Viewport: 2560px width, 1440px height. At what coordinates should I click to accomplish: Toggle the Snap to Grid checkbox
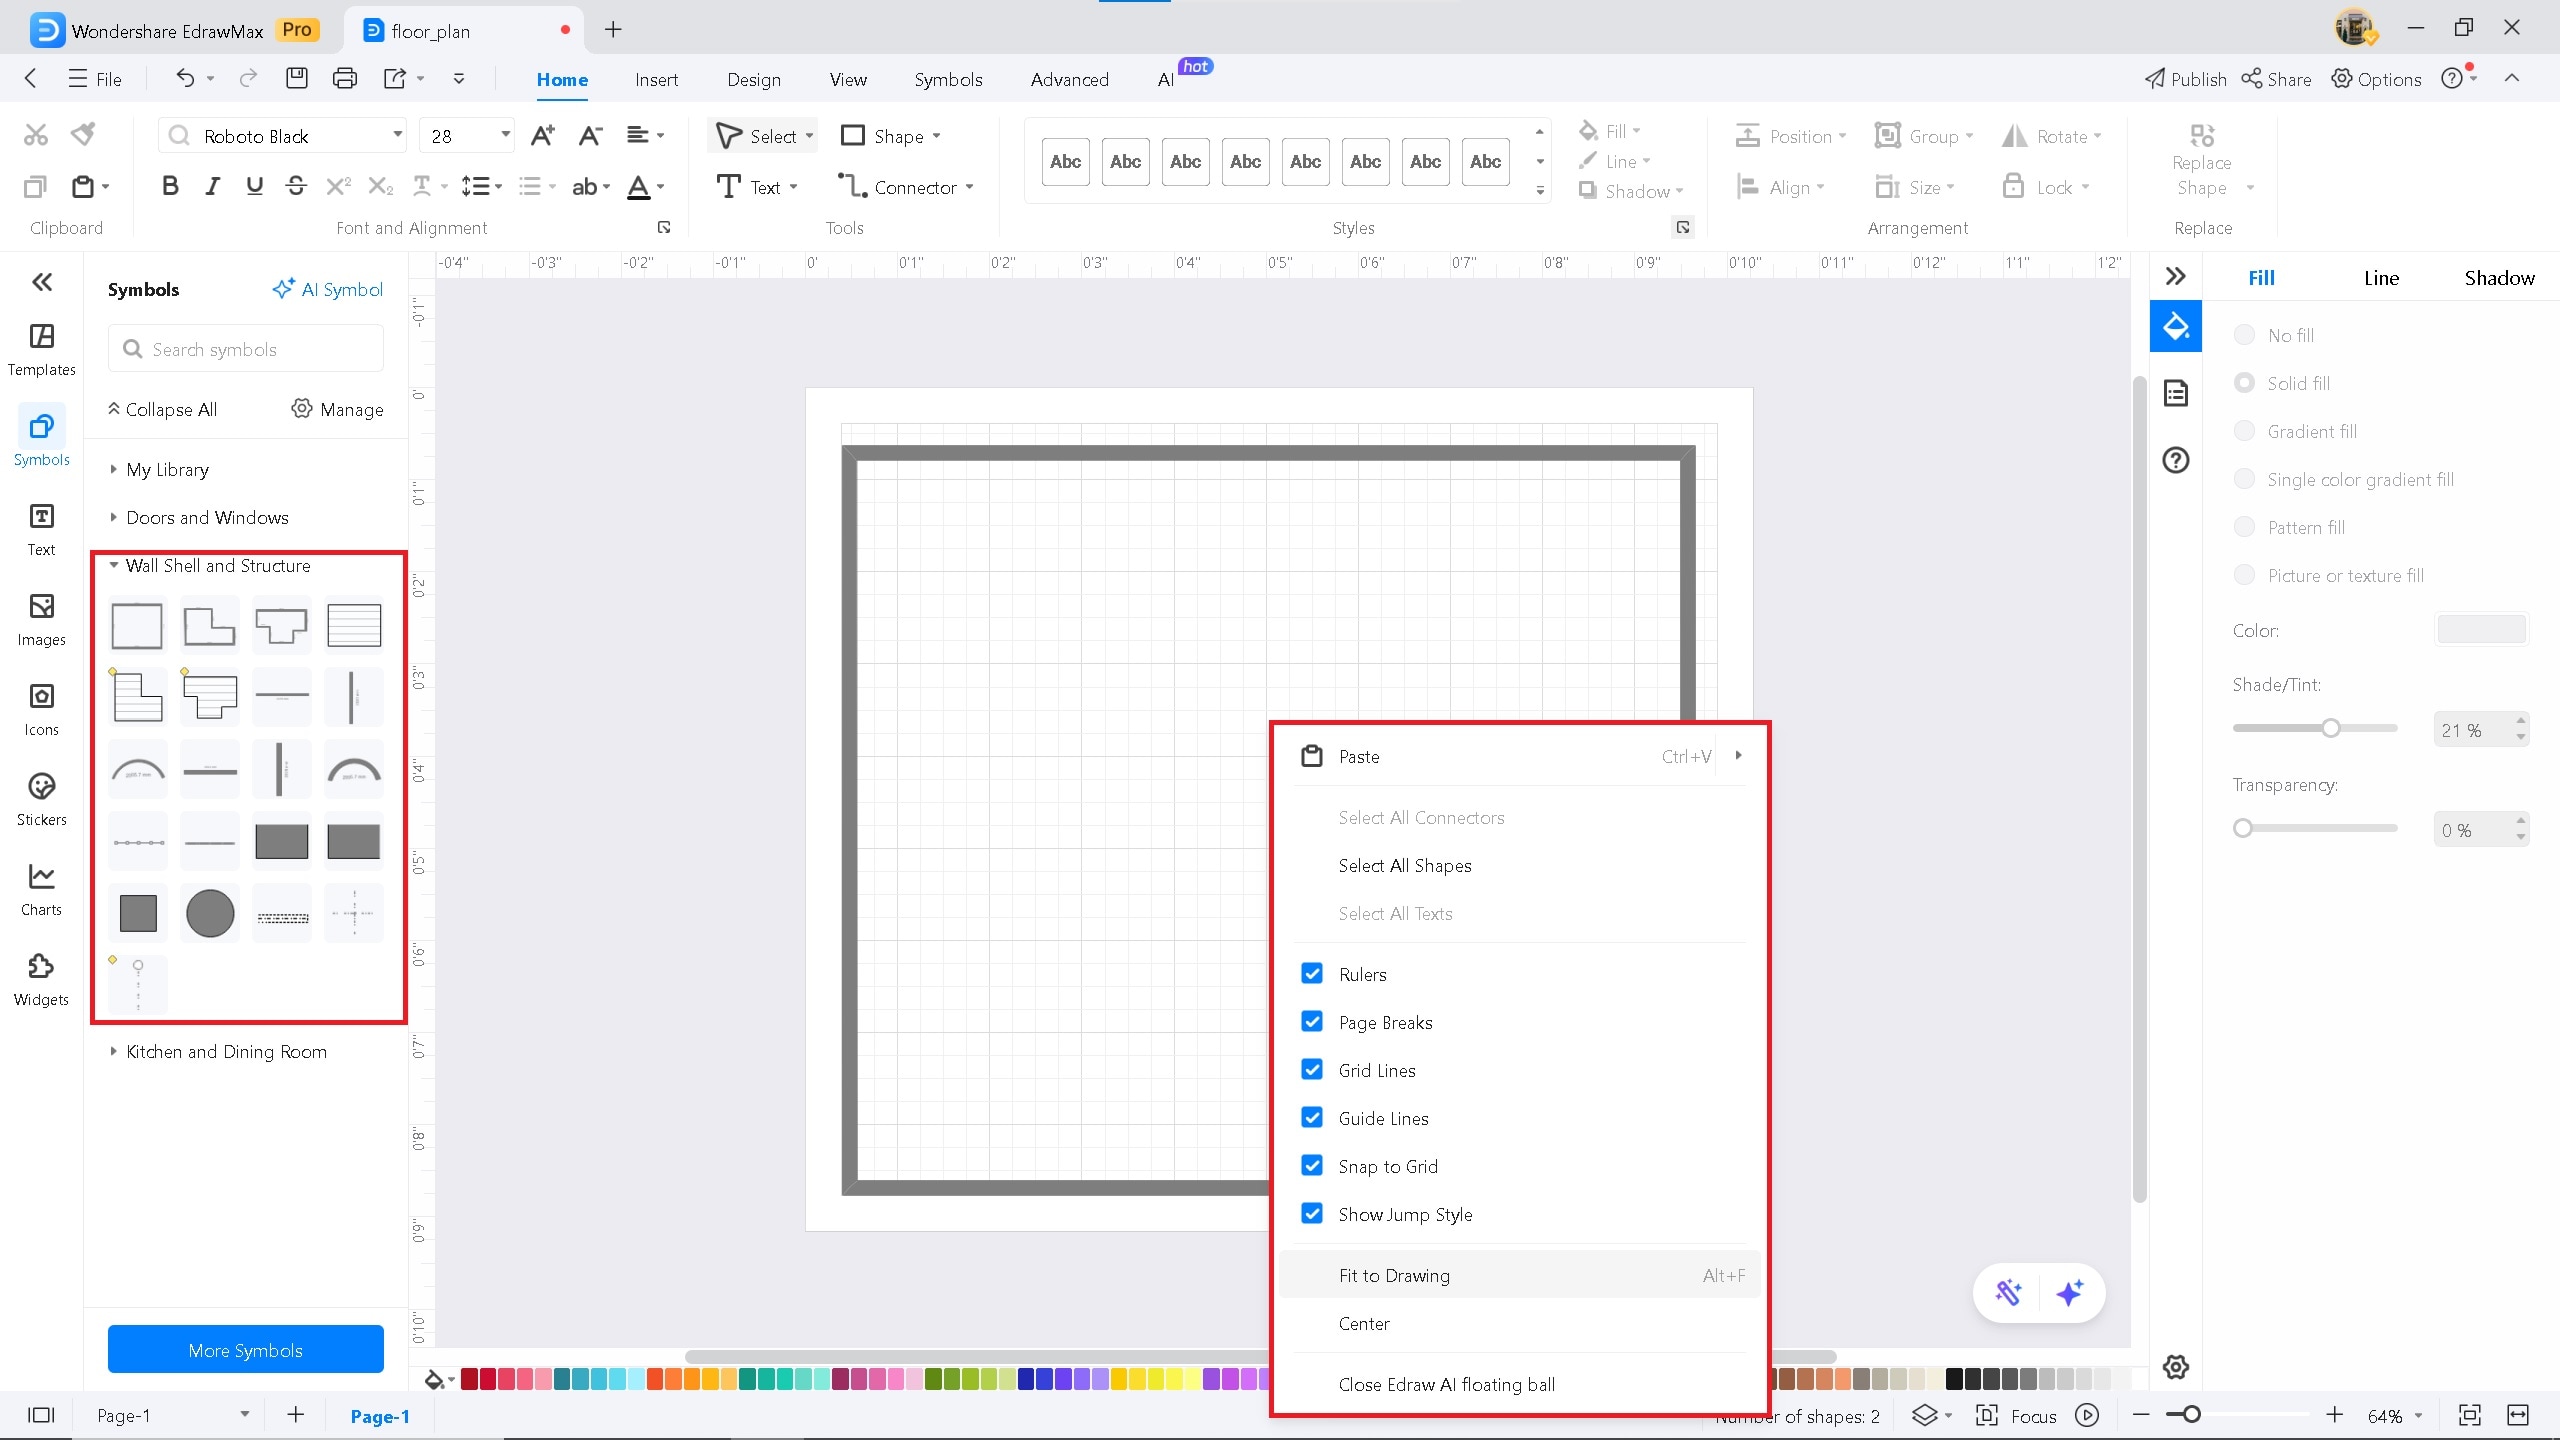(1312, 1166)
